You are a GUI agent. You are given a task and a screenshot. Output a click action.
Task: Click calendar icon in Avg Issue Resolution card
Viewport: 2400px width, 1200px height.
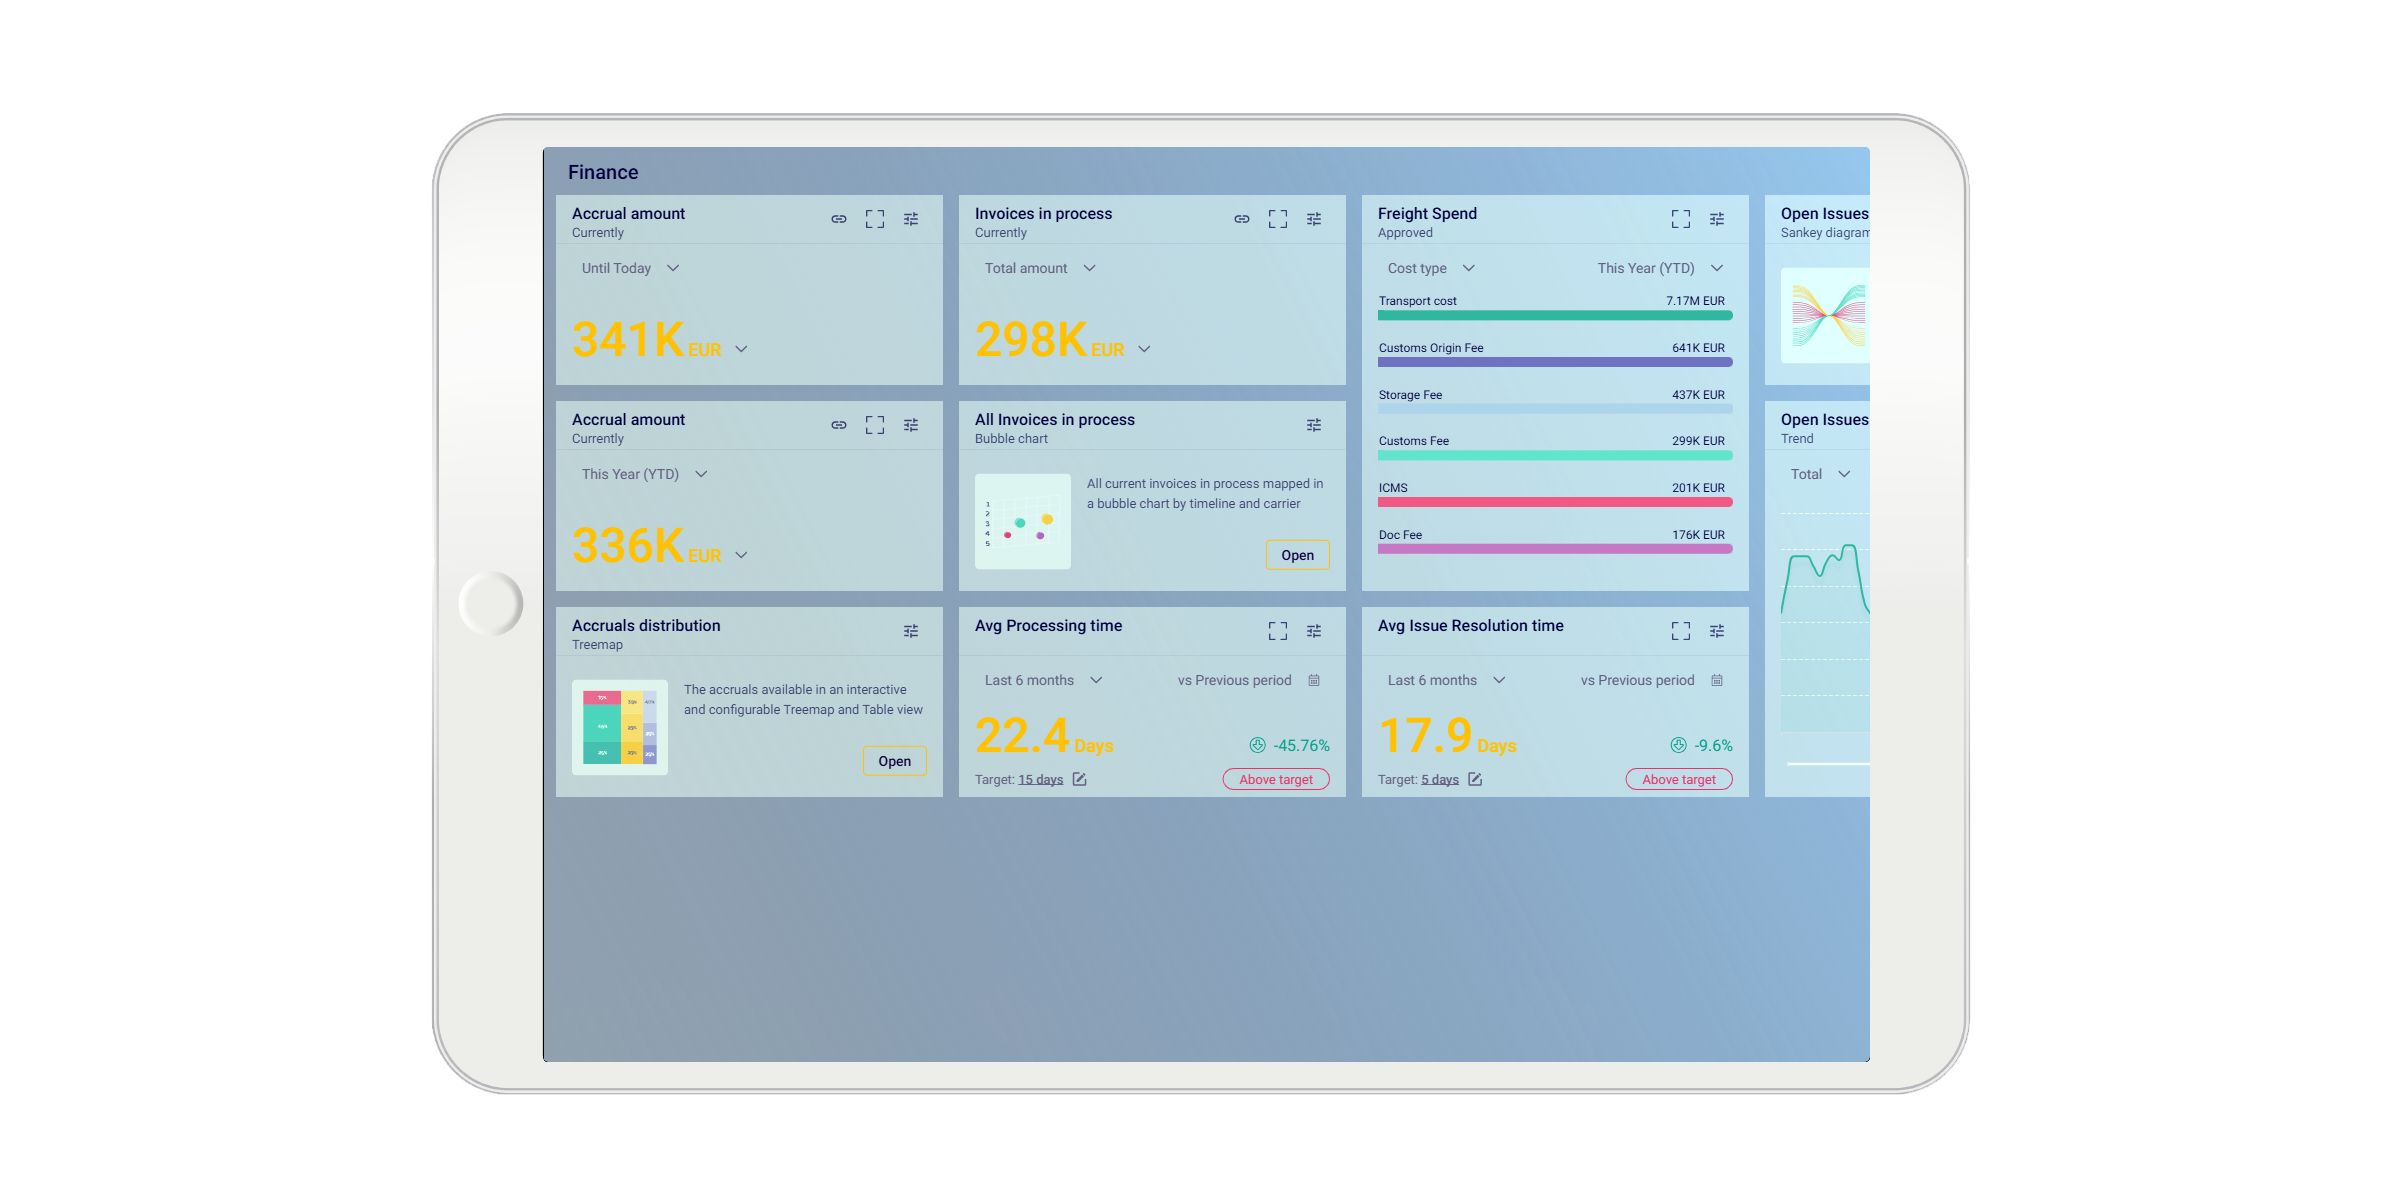(x=1716, y=680)
